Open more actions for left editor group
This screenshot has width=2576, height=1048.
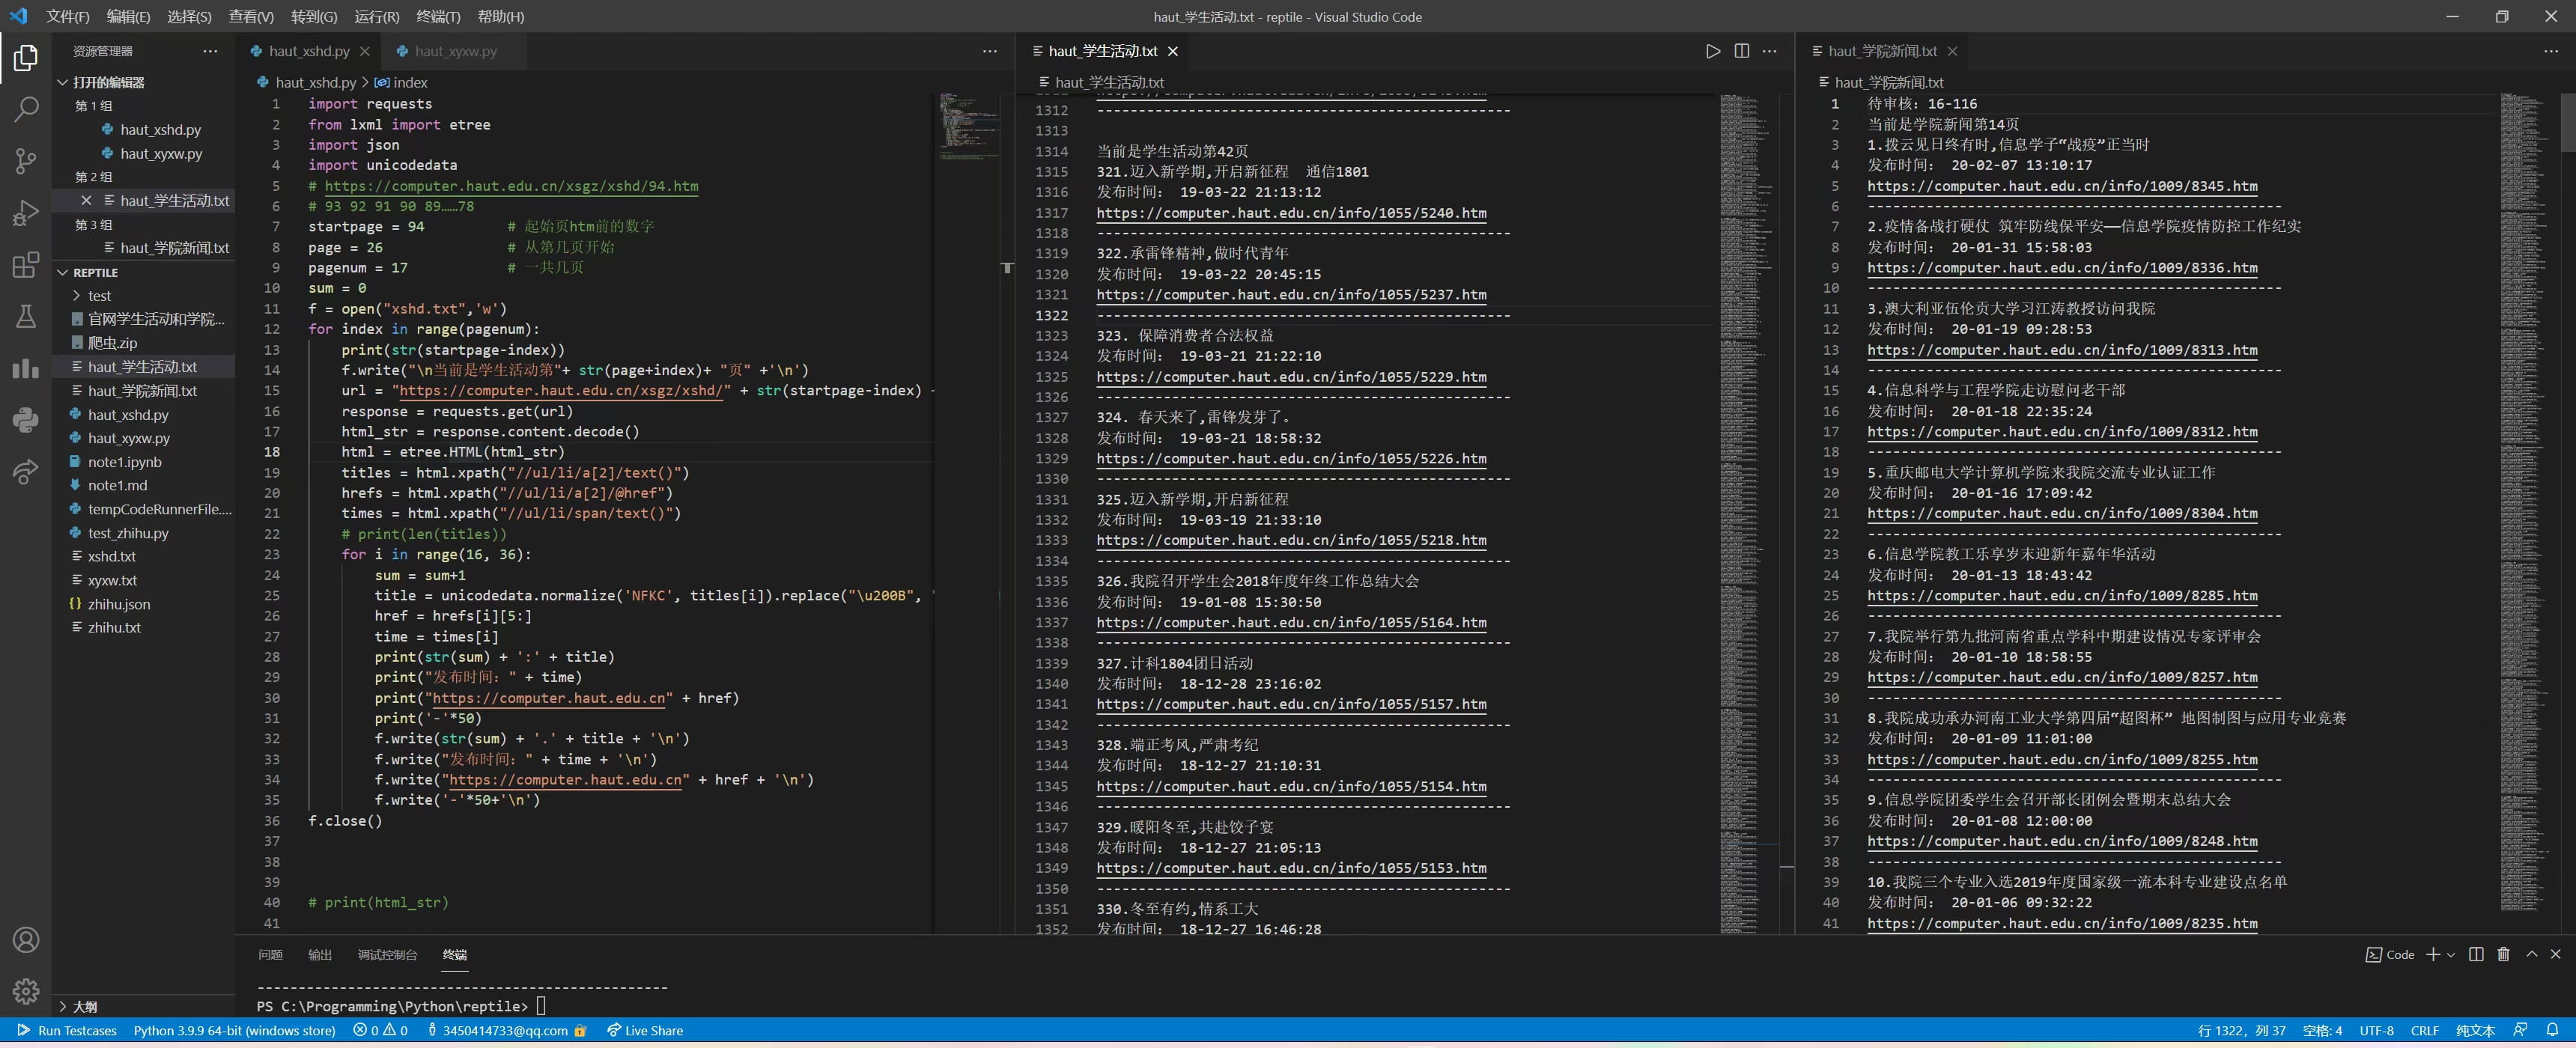click(990, 51)
